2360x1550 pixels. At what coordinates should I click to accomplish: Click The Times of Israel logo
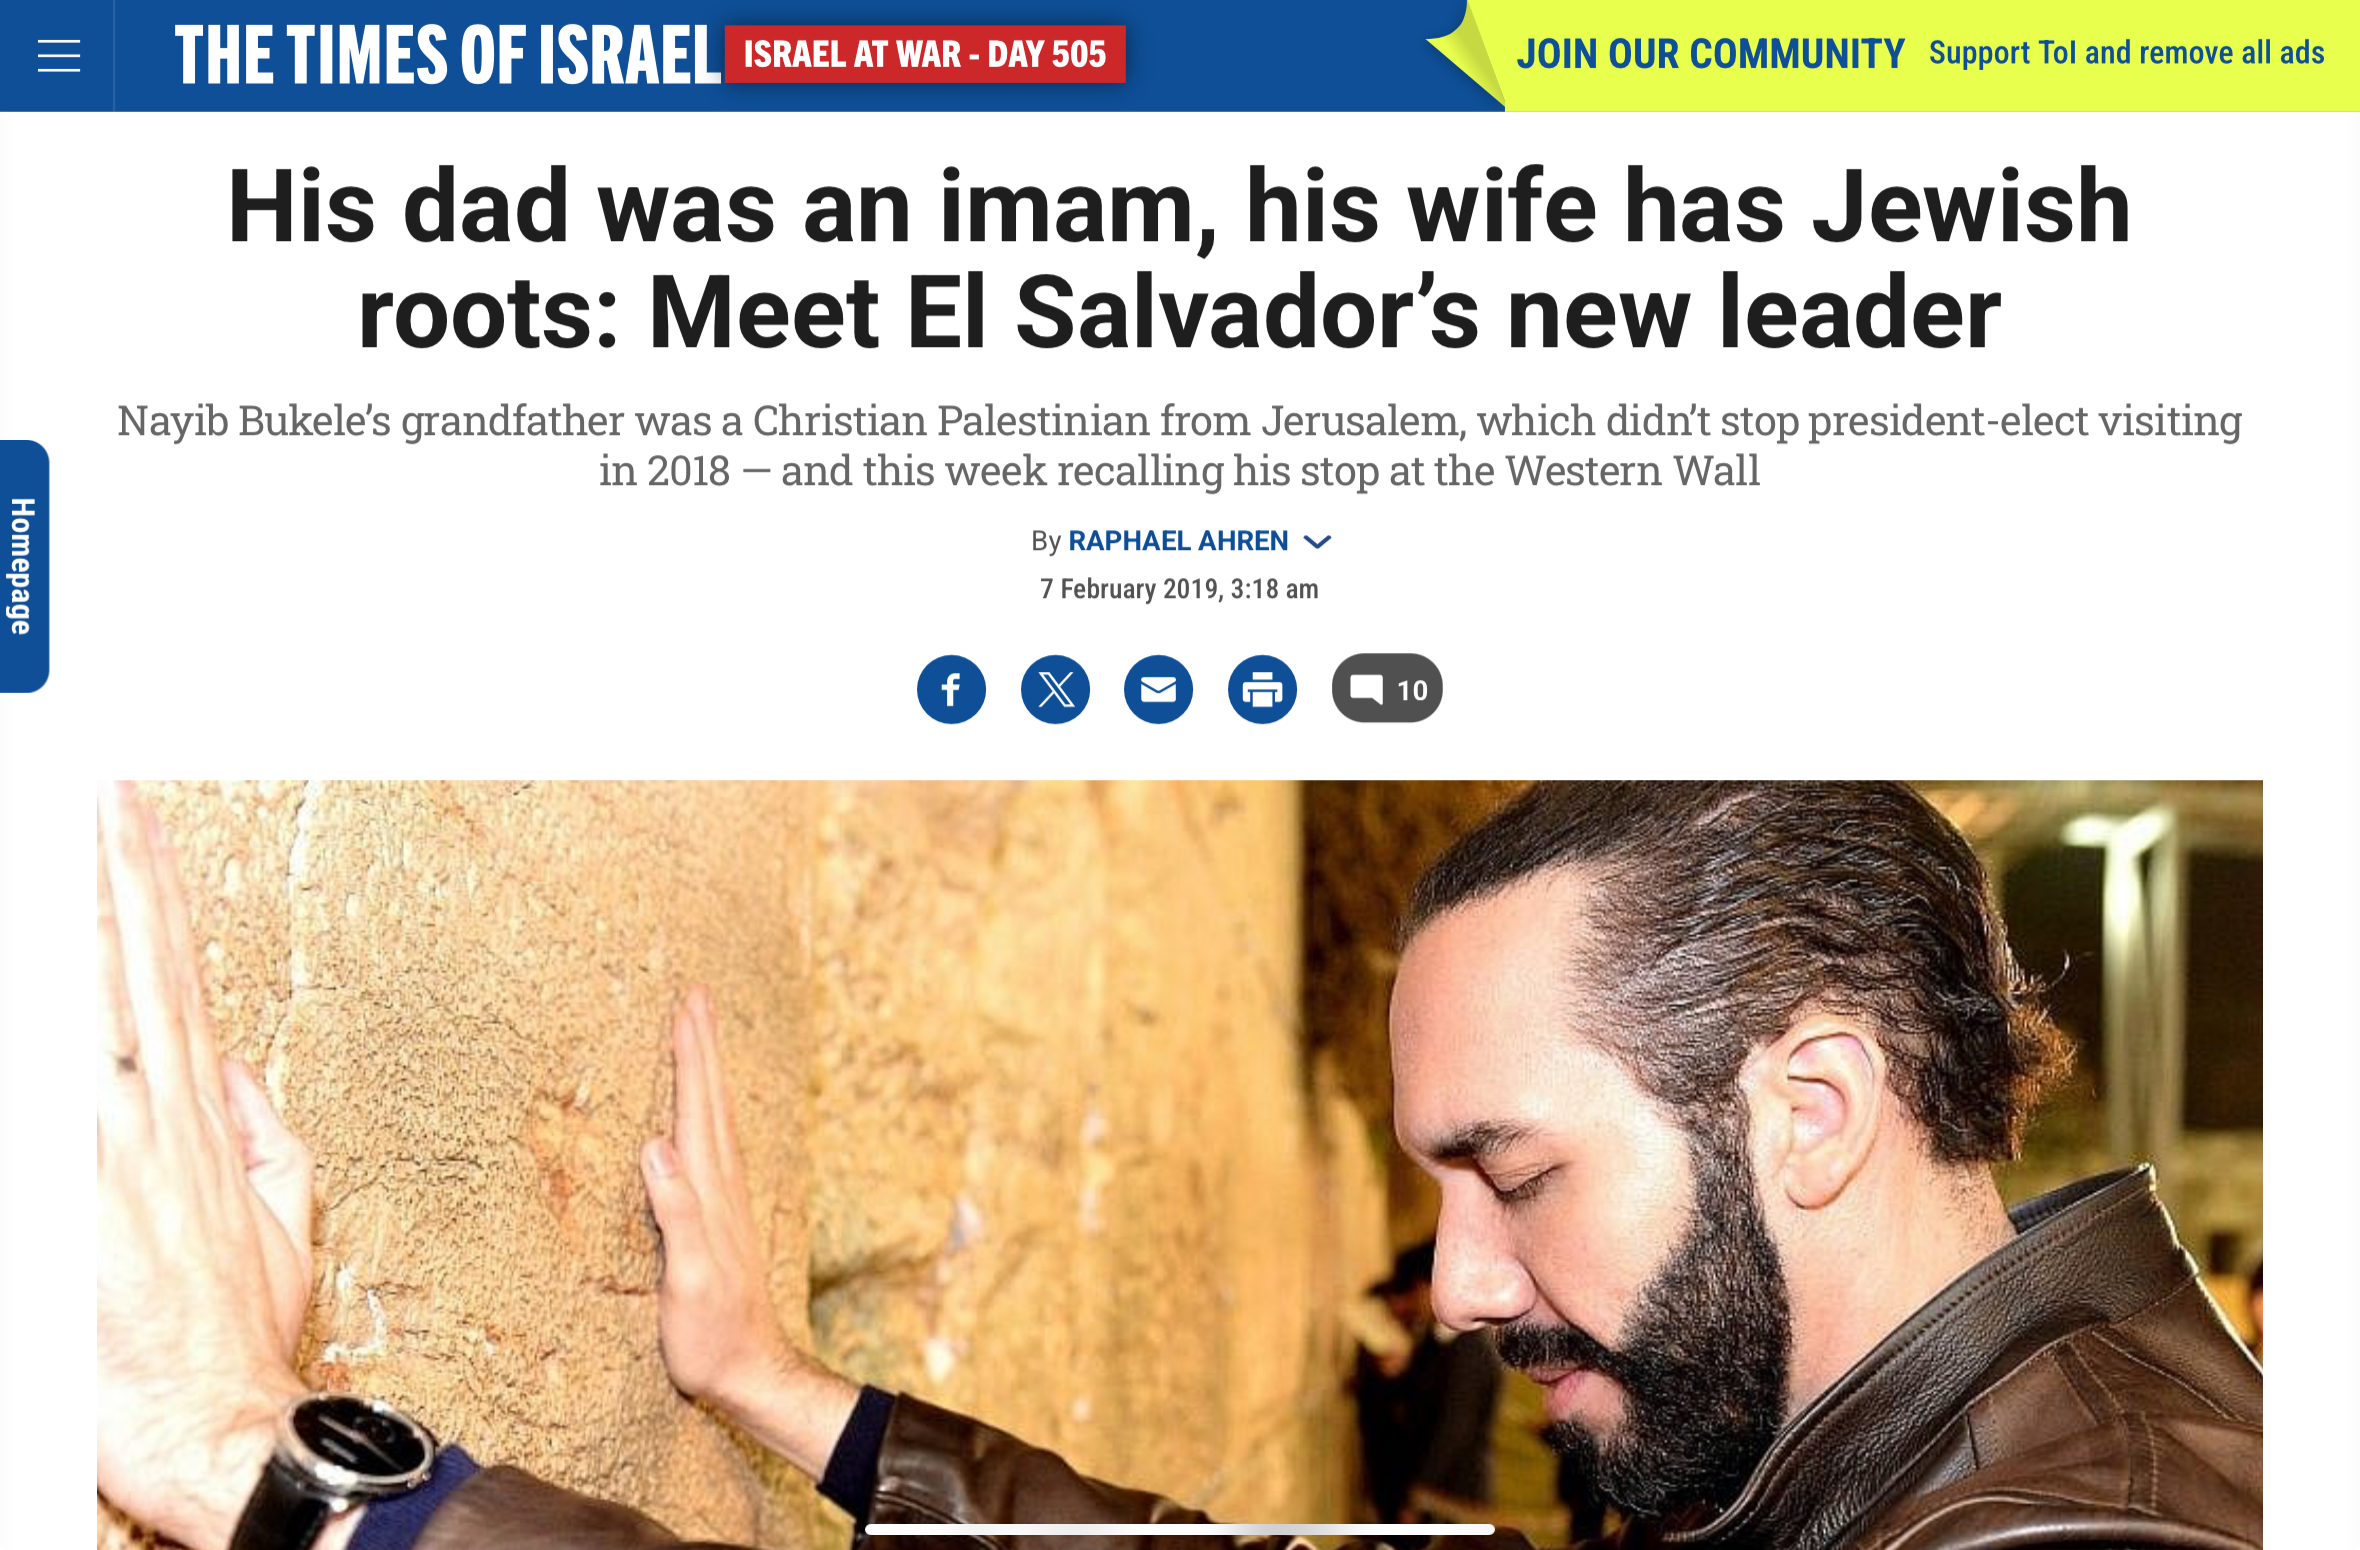447,55
